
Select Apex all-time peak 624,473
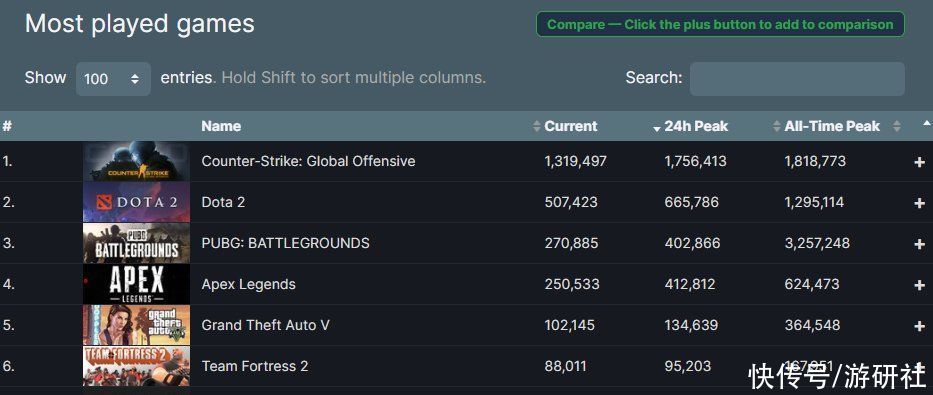(812, 284)
